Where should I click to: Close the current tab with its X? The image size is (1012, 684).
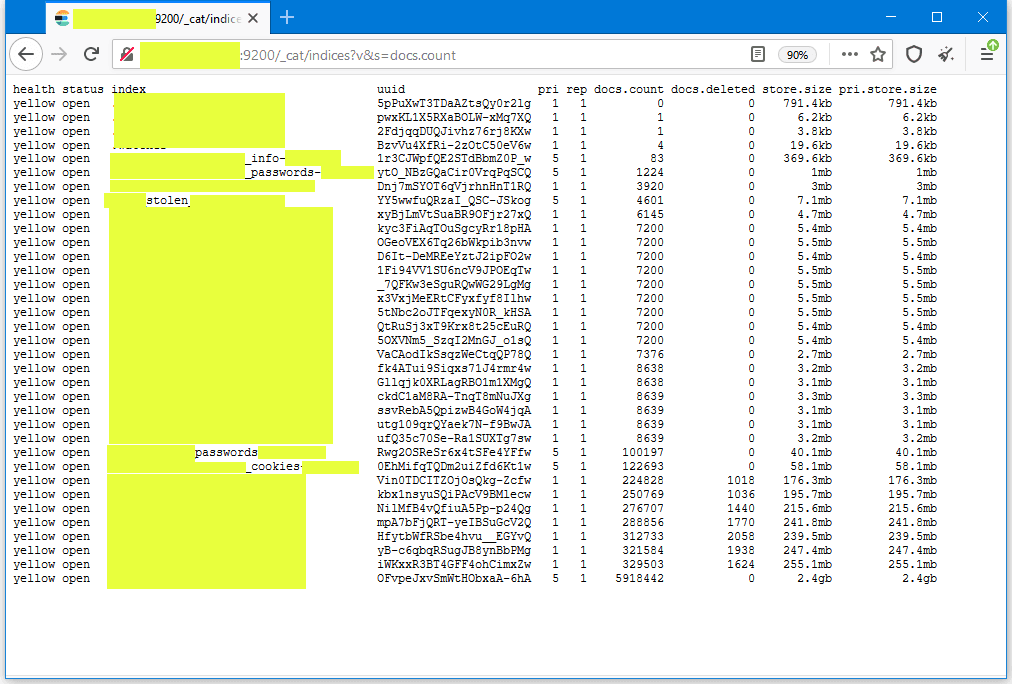253,17
